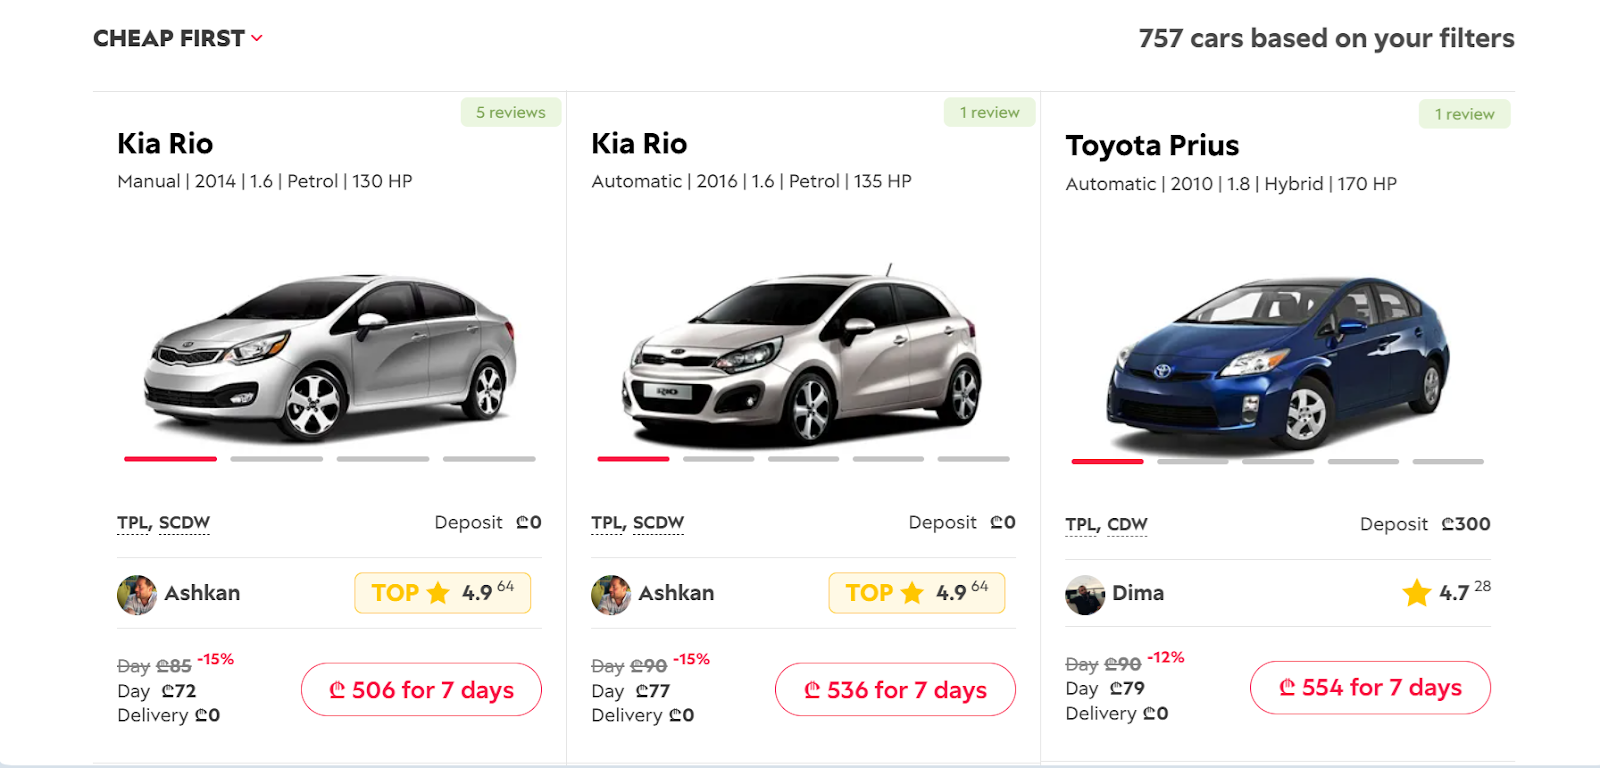Open the Toyota Prius title

(1152, 146)
